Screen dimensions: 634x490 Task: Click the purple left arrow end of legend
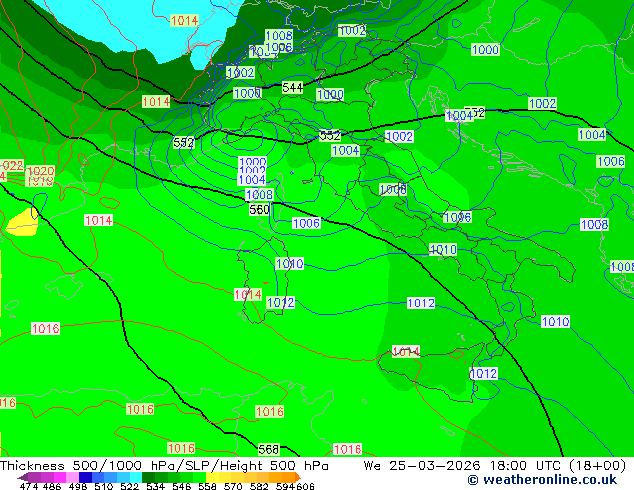coord(23,477)
